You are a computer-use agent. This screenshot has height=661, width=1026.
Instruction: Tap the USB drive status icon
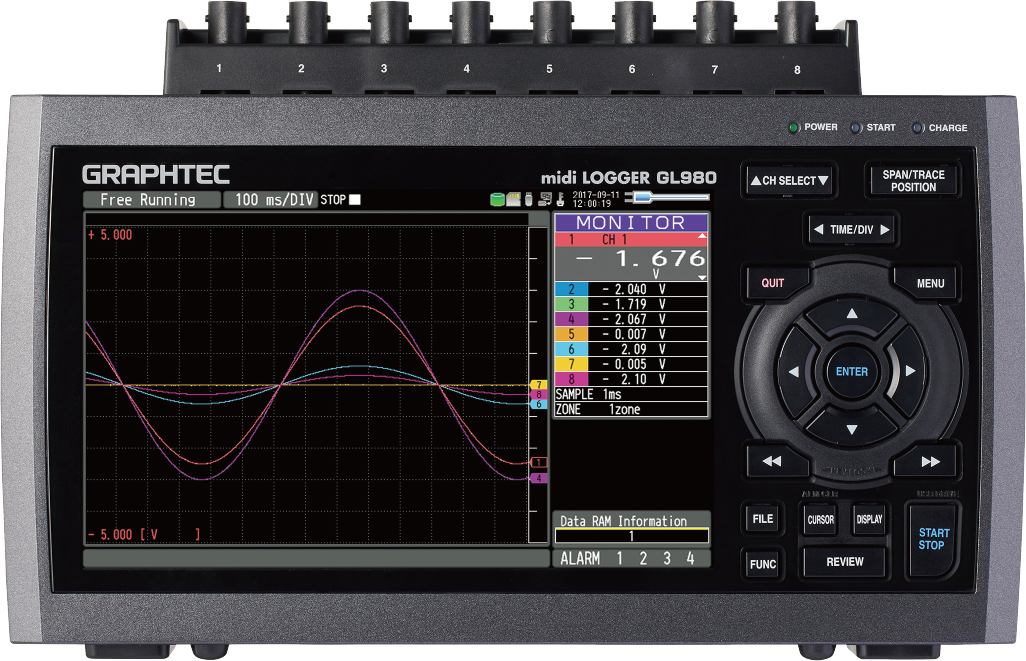click(x=528, y=199)
